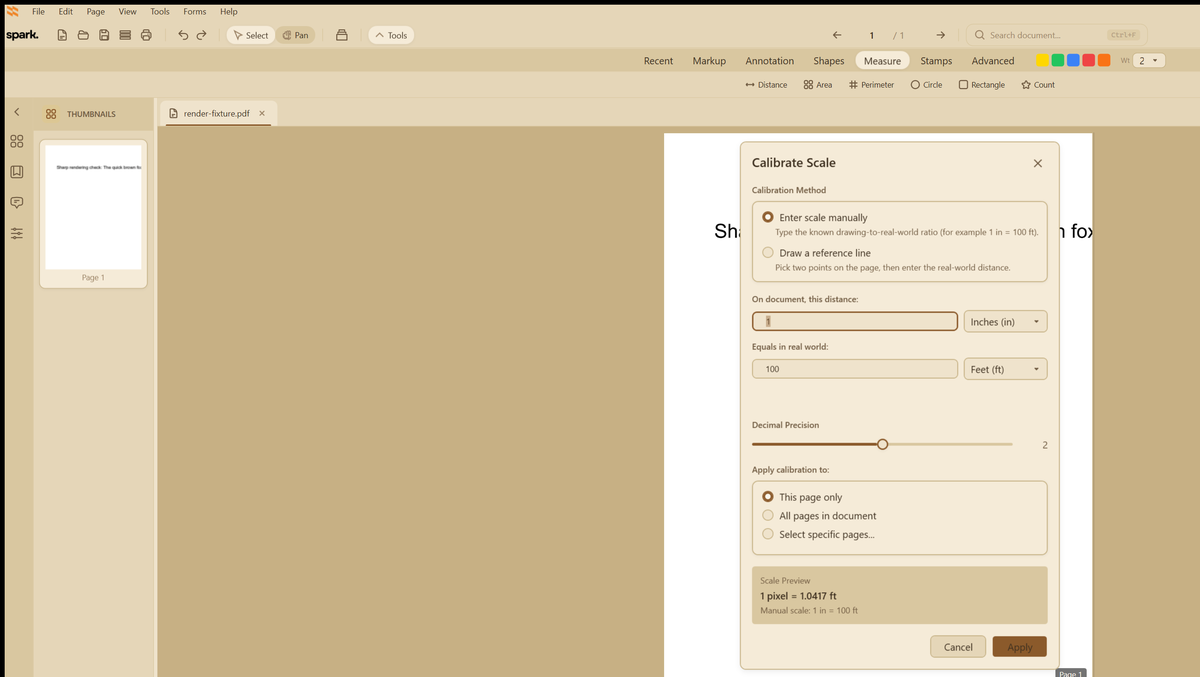Click the stacked pages icon beside save
The height and width of the screenshot is (677, 1200).
[x=125, y=35]
